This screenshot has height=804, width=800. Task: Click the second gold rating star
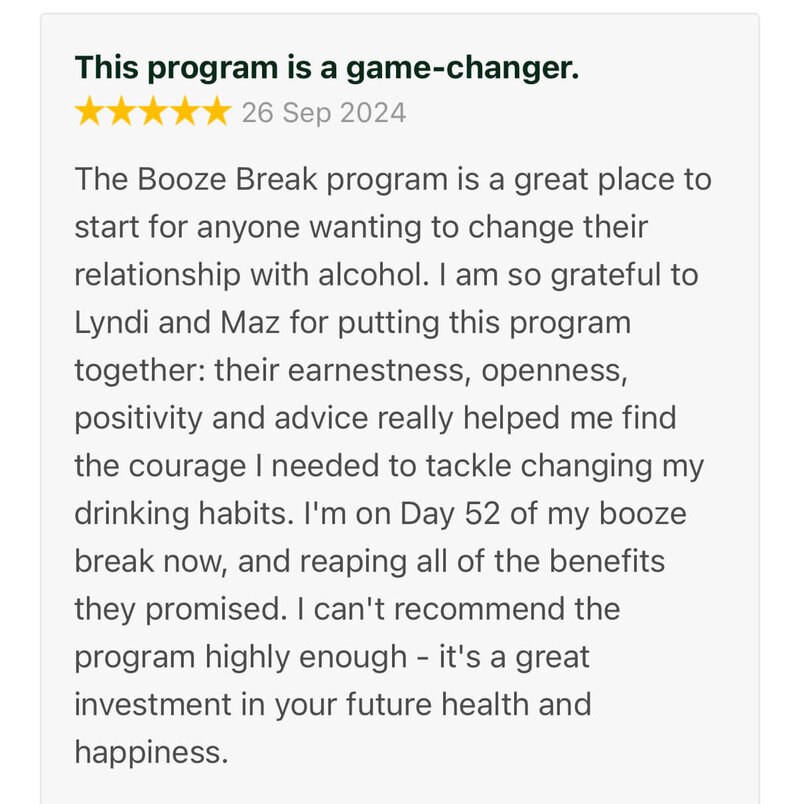point(122,111)
